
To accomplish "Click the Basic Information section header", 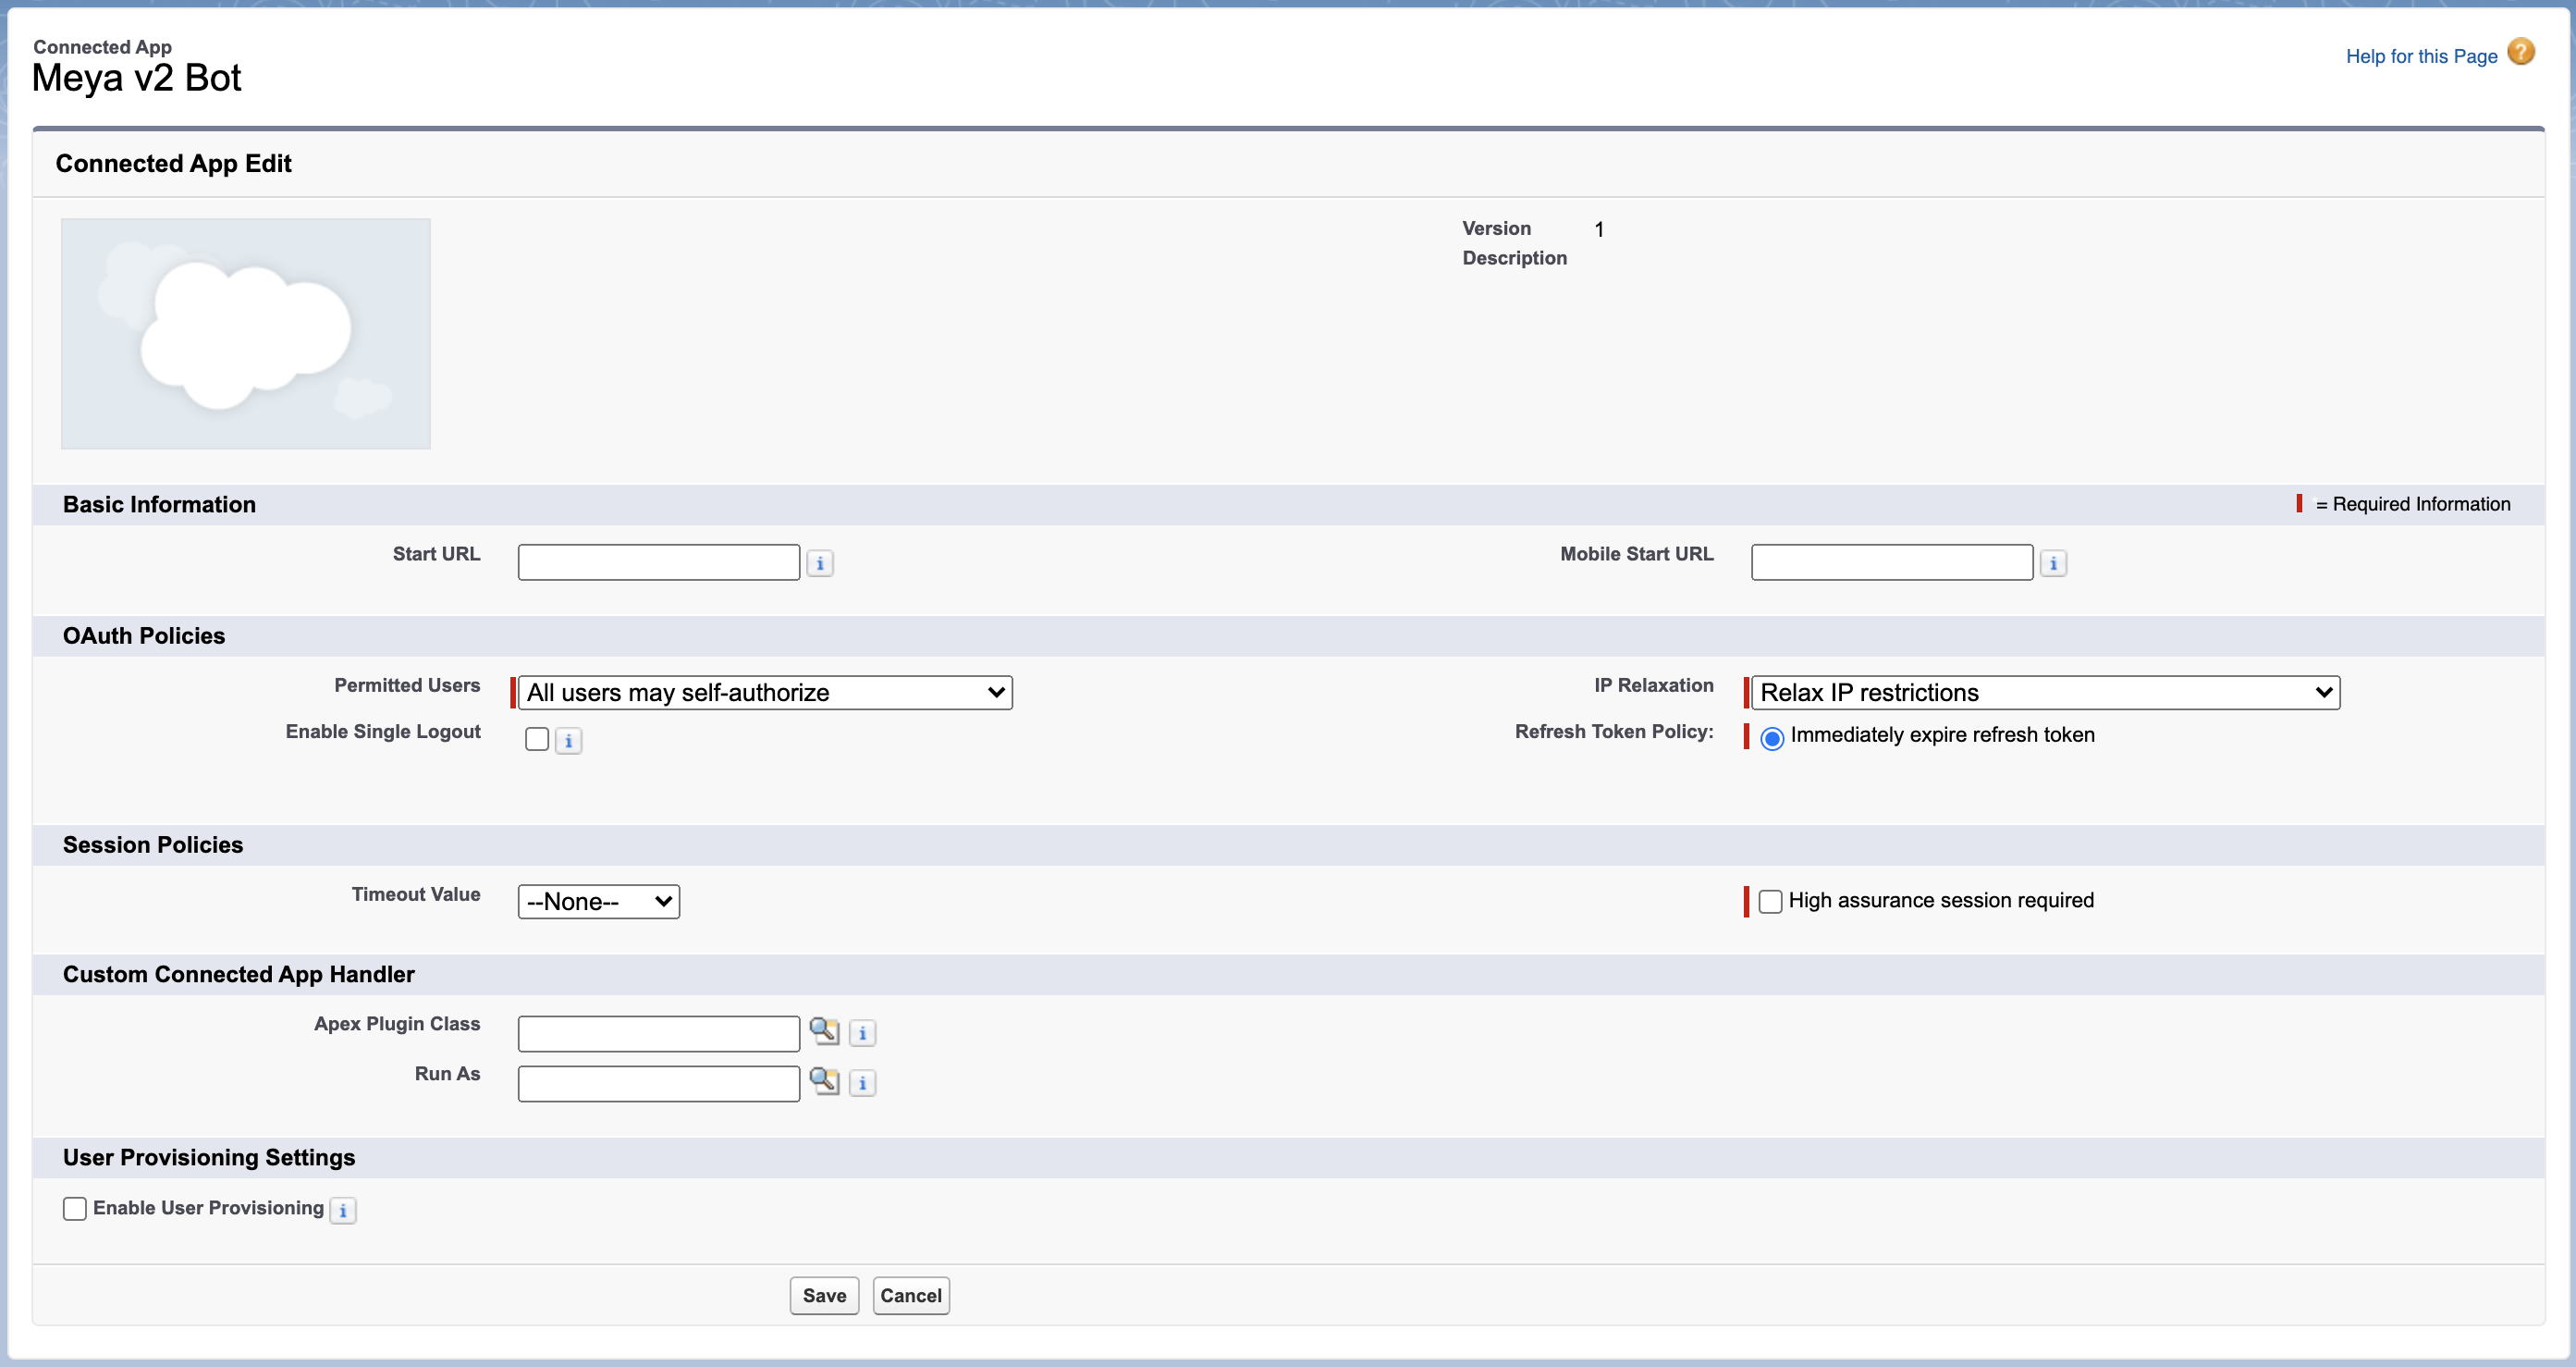I will tap(159, 504).
